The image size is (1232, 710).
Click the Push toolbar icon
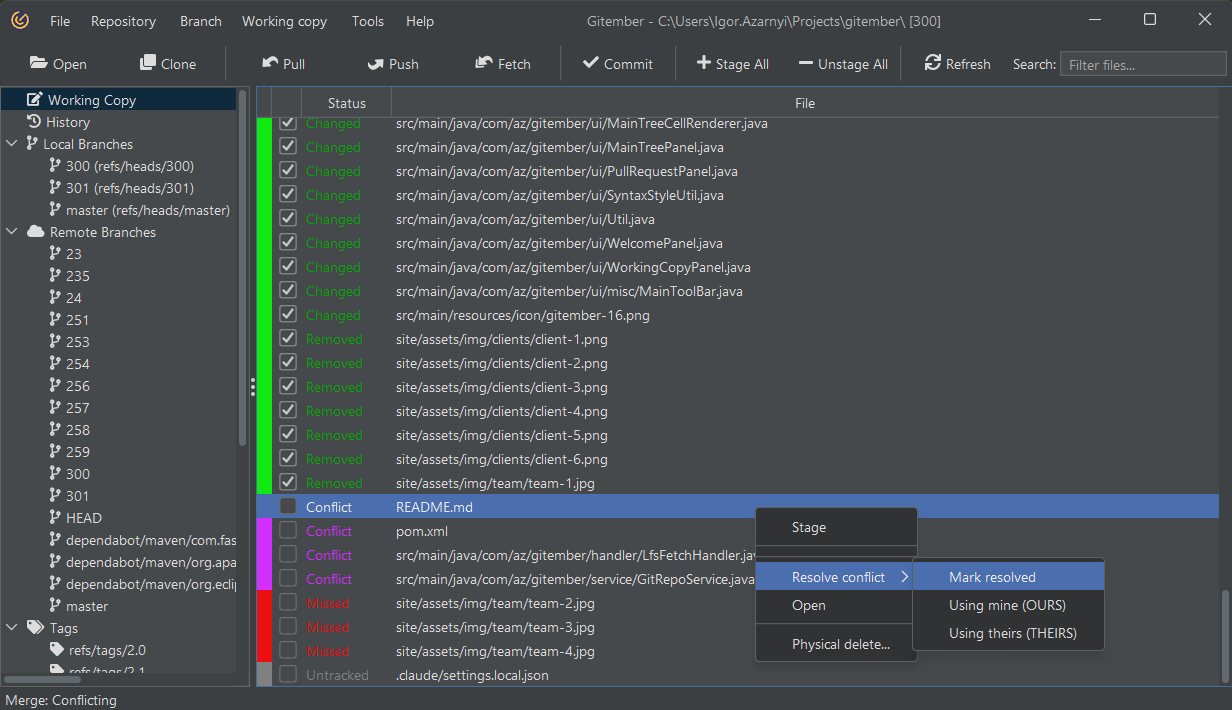point(376,63)
